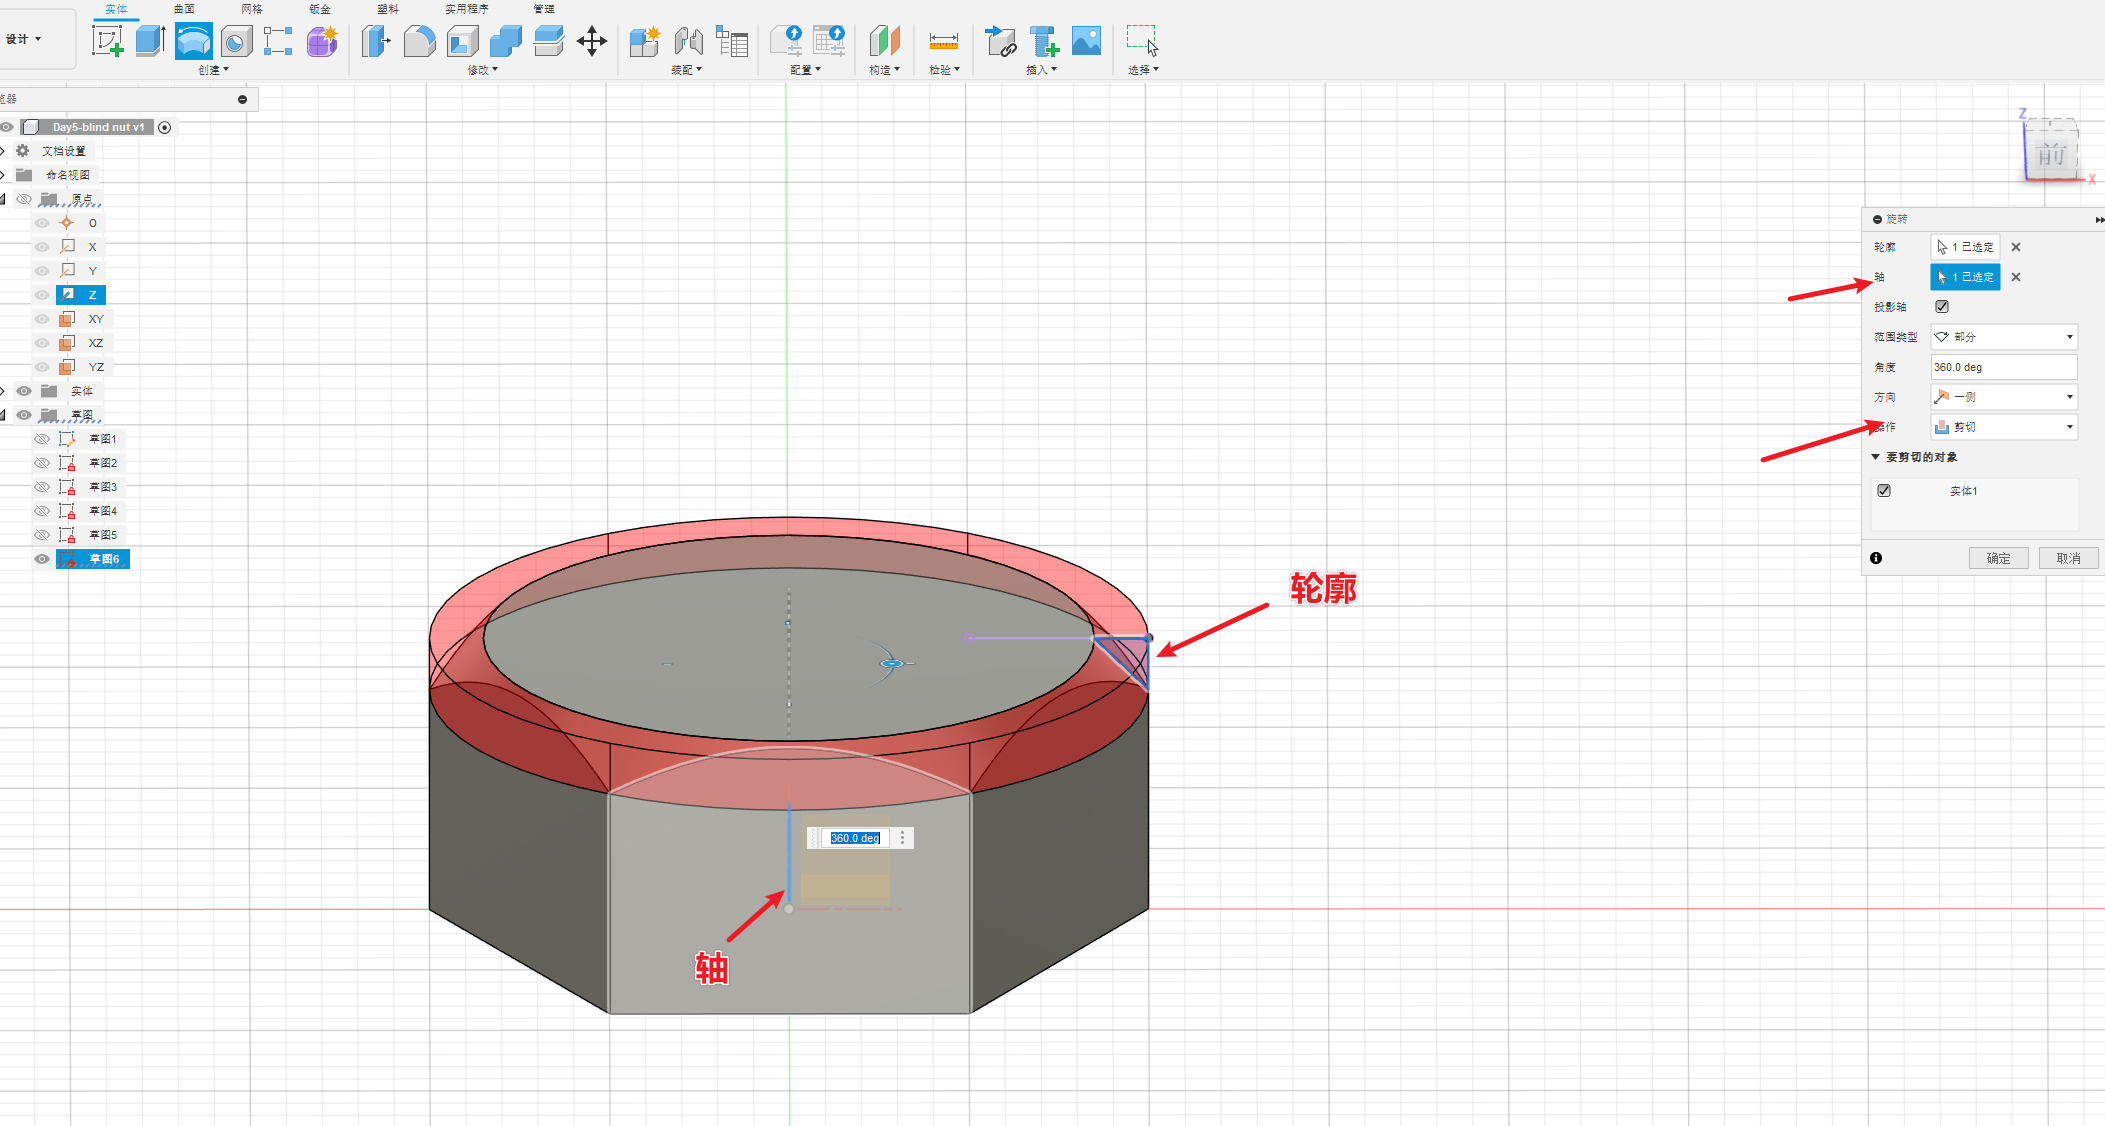Select the XY plane in browser tree

[96, 319]
